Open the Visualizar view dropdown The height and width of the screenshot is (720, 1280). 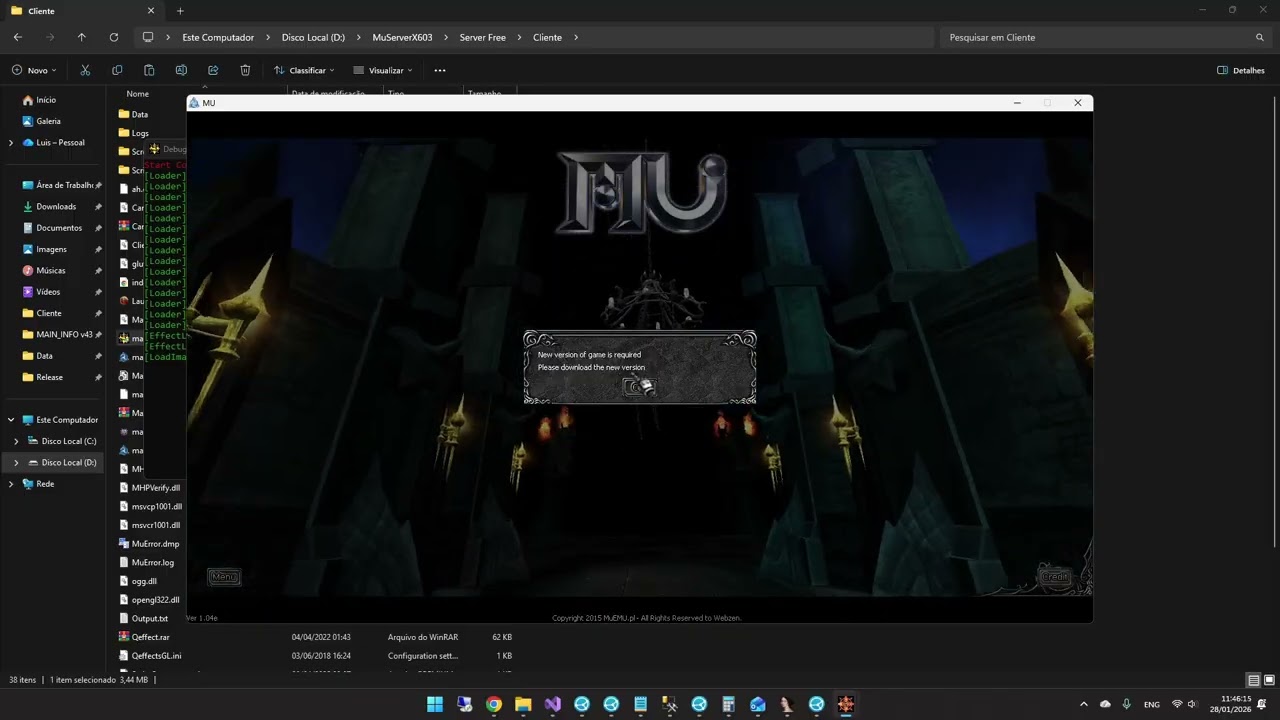[382, 70]
